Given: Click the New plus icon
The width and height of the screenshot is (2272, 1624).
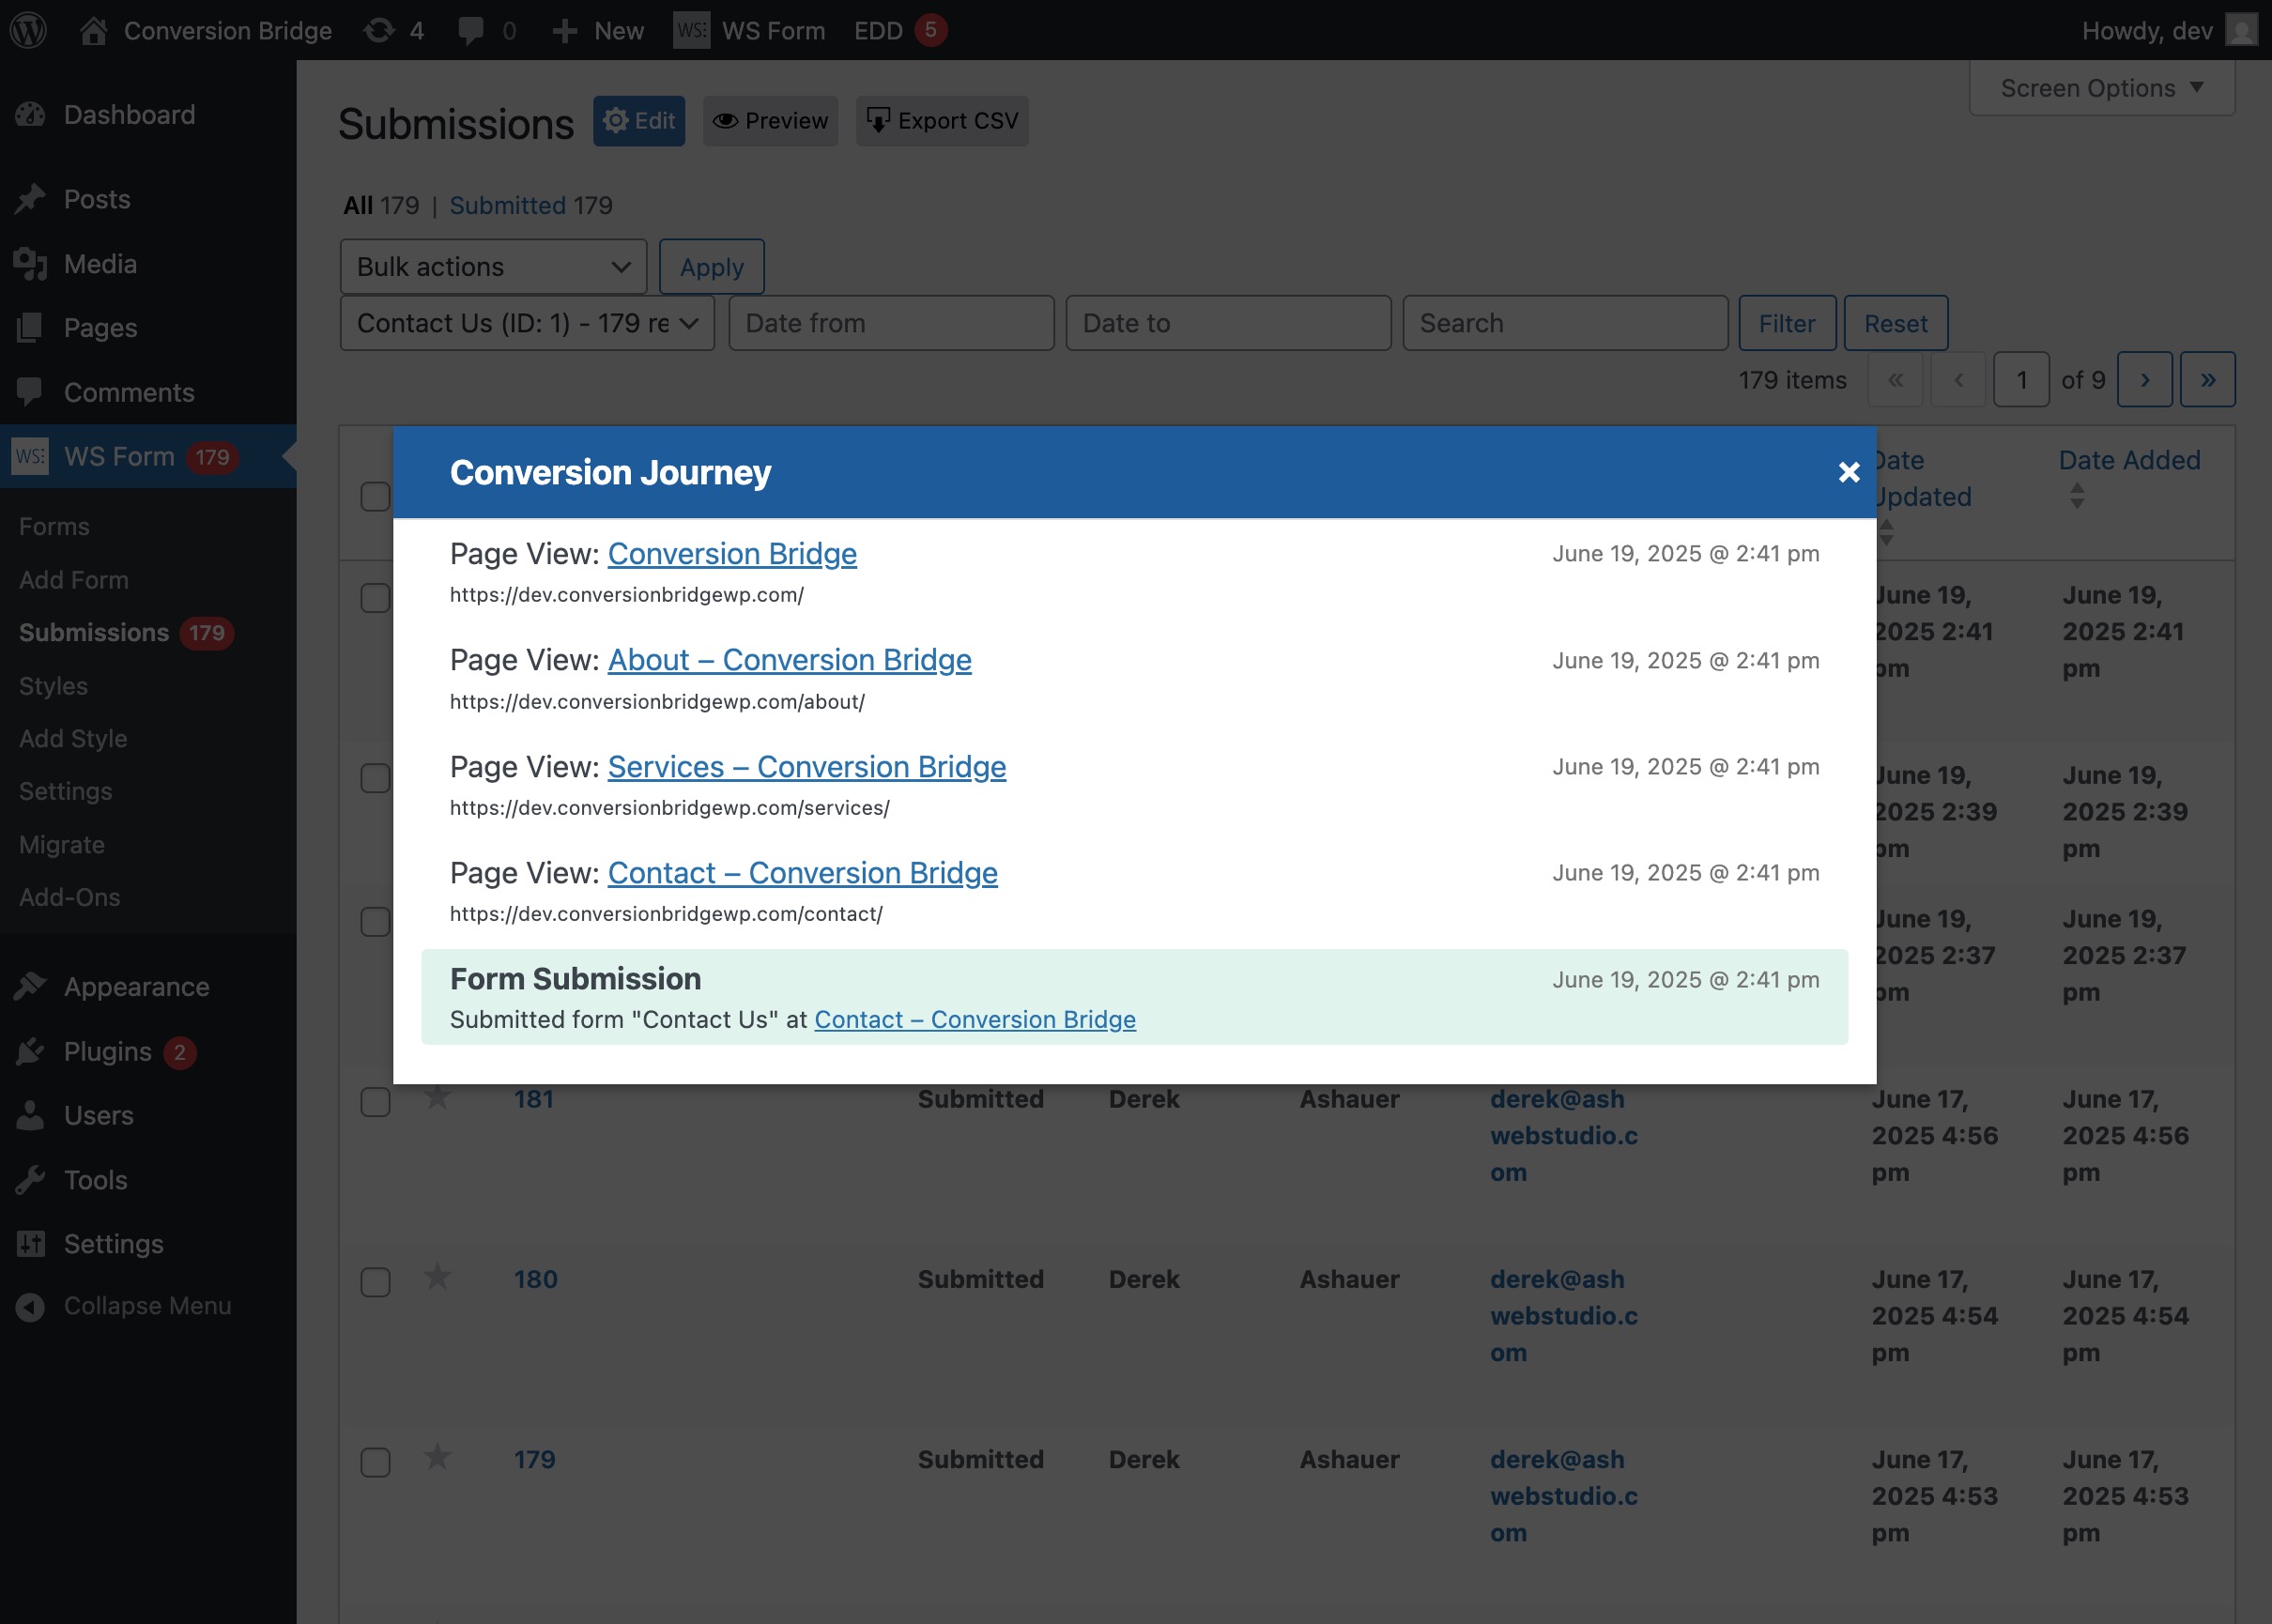Looking at the screenshot, I should click(x=564, y=31).
